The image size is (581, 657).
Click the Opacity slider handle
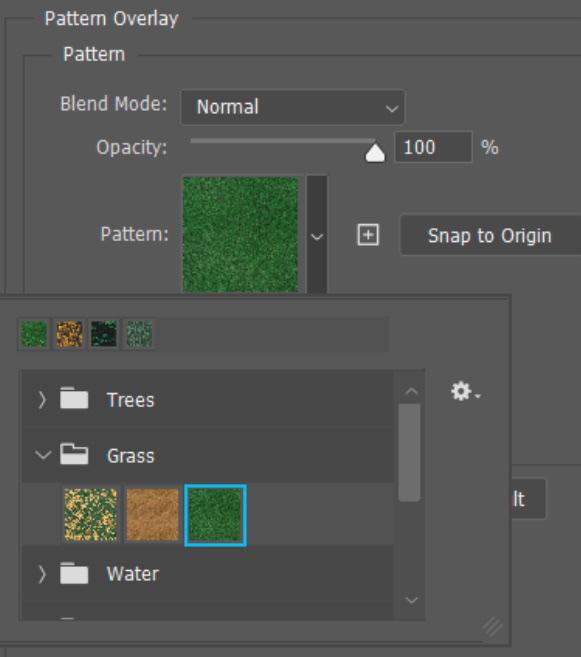[375, 153]
